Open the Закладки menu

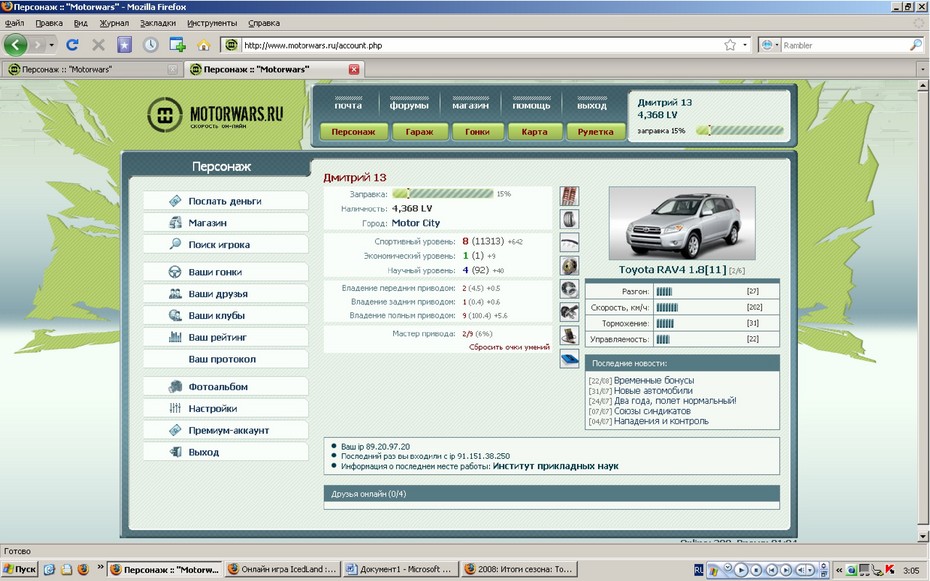pos(158,23)
